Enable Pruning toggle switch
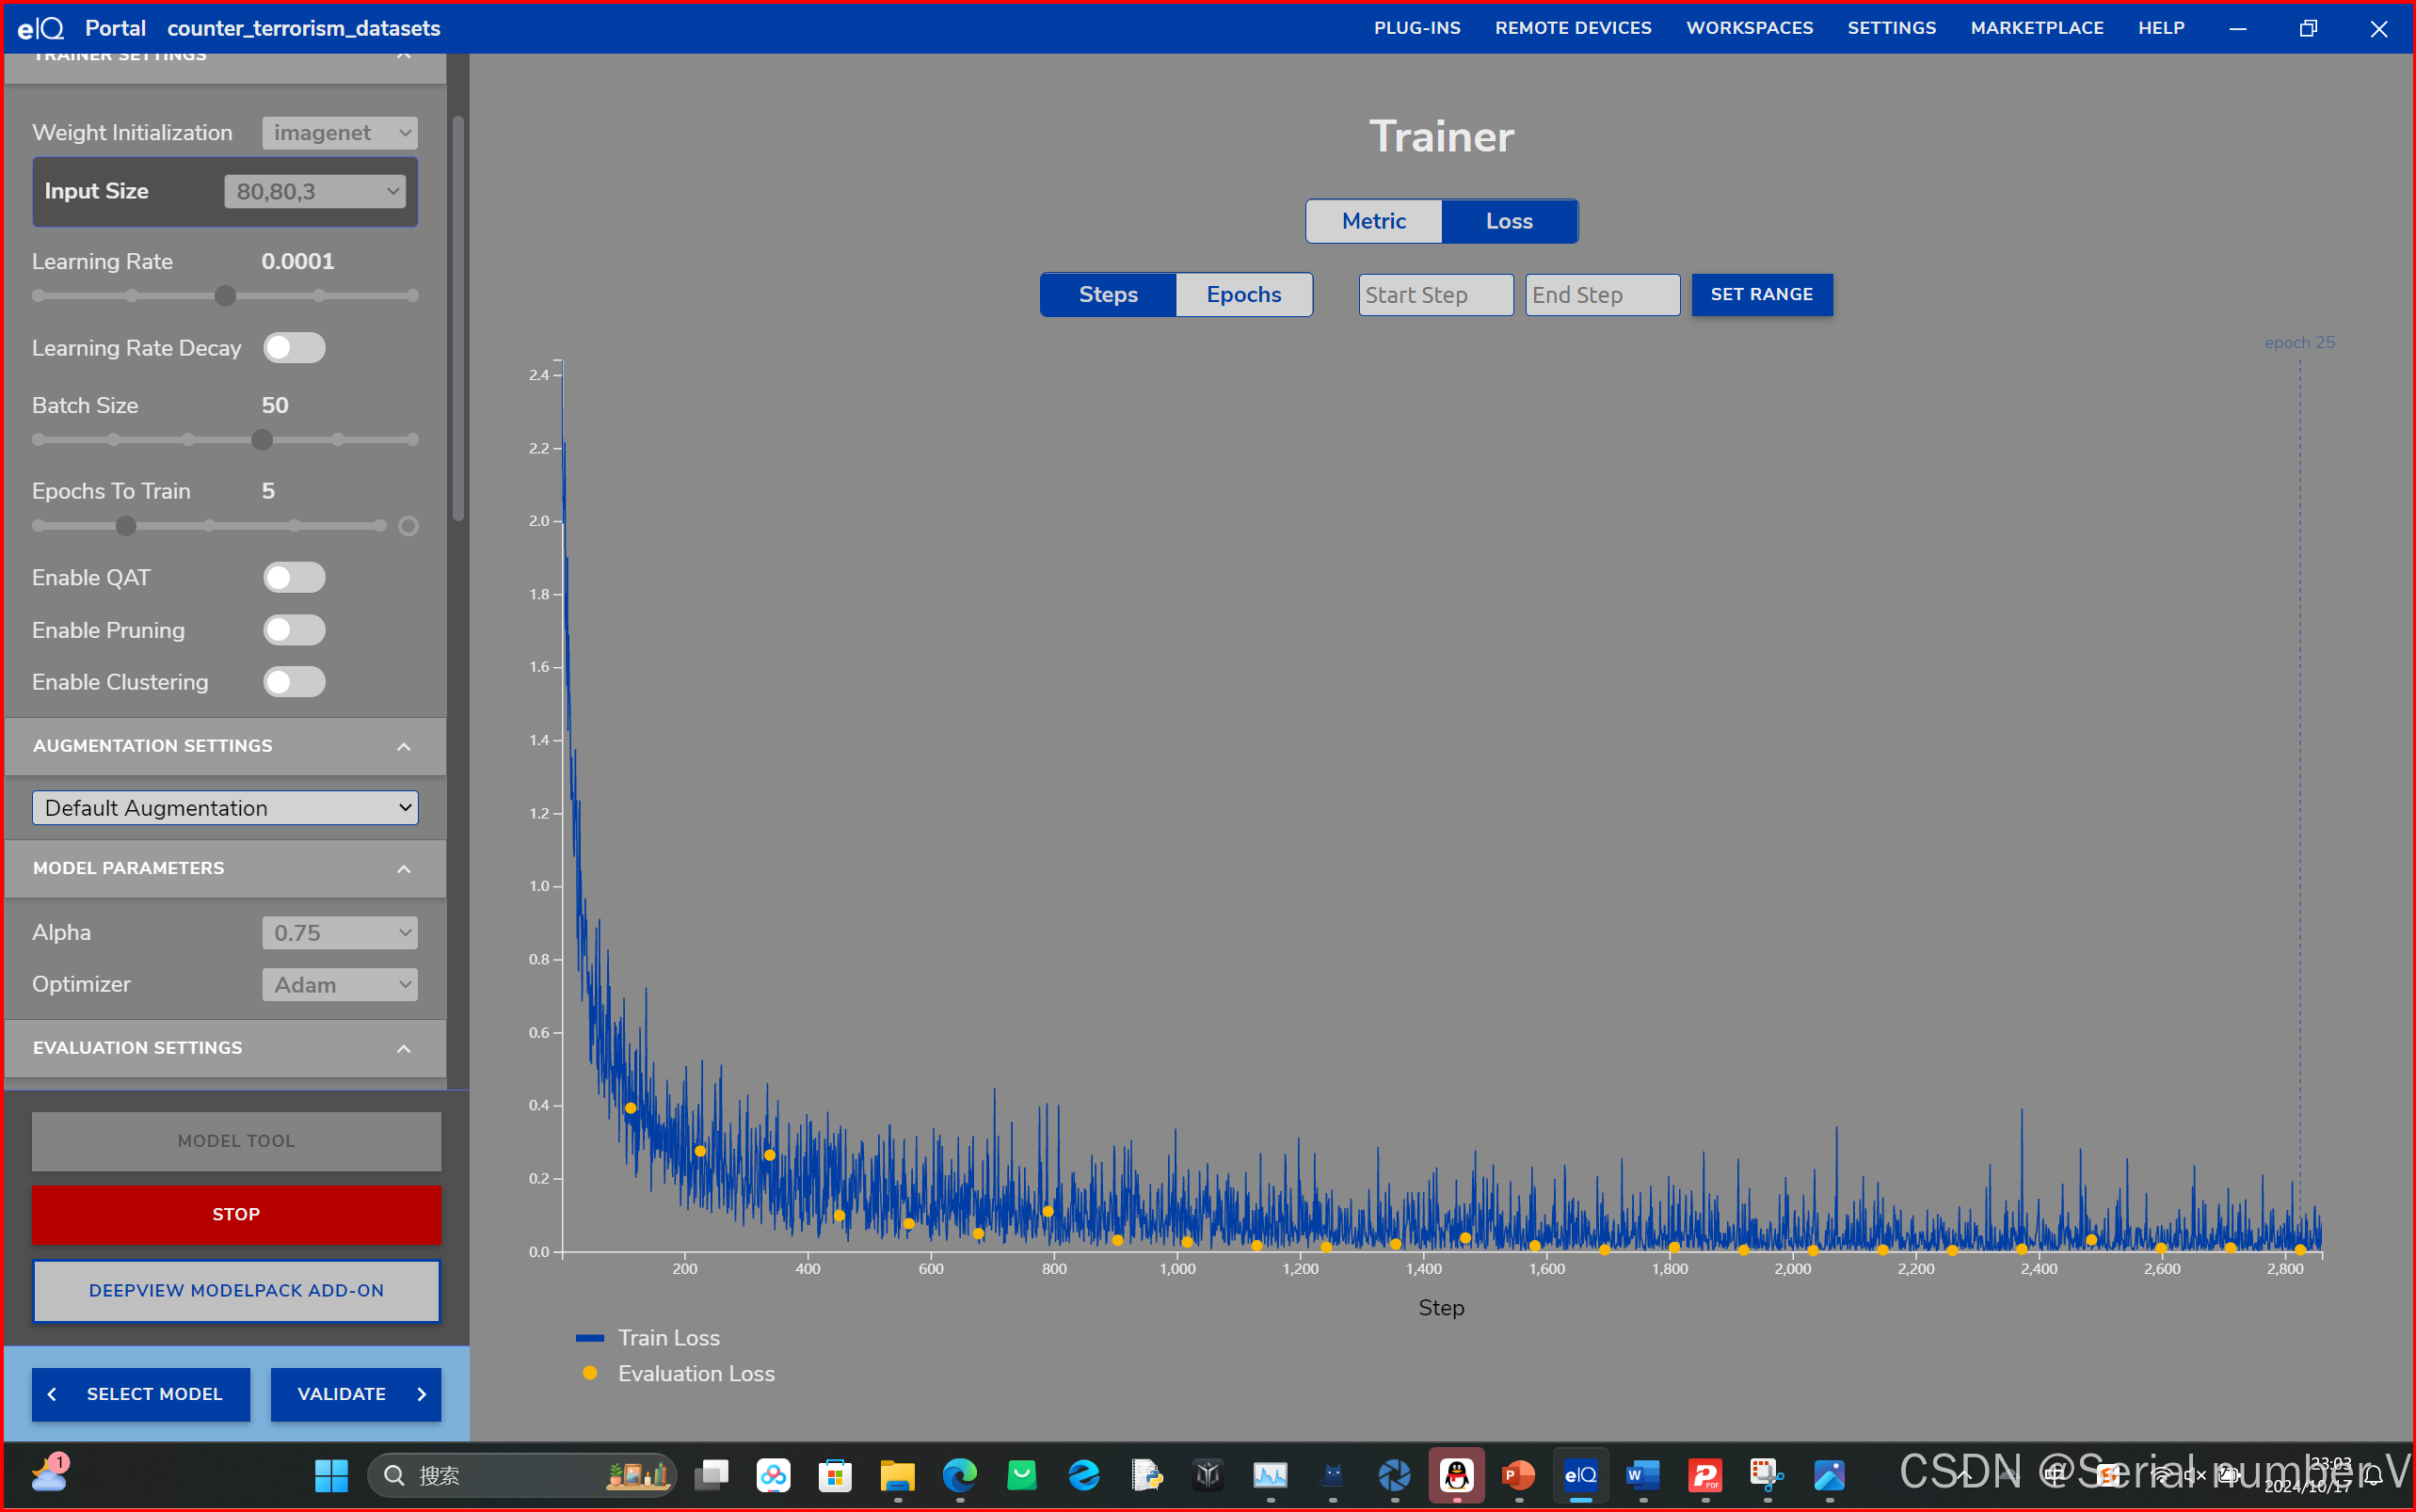Image resolution: width=2416 pixels, height=1512 pixels. (x=294, y=630)
